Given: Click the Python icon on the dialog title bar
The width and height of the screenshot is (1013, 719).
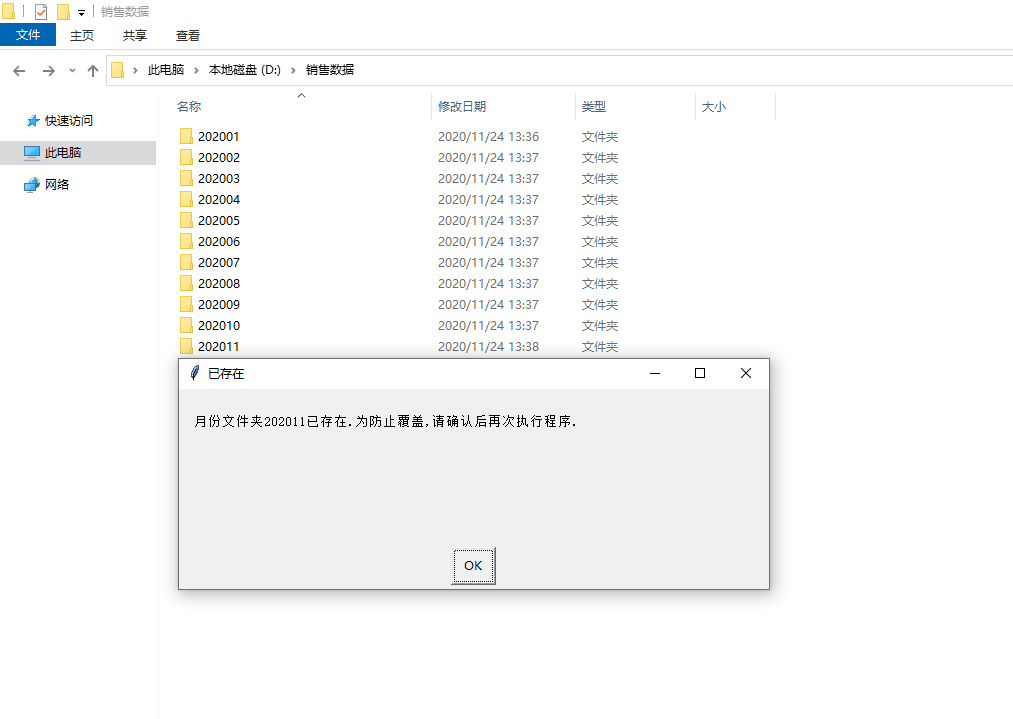Looking at the screenshot, I should click(x=196, y=372).
